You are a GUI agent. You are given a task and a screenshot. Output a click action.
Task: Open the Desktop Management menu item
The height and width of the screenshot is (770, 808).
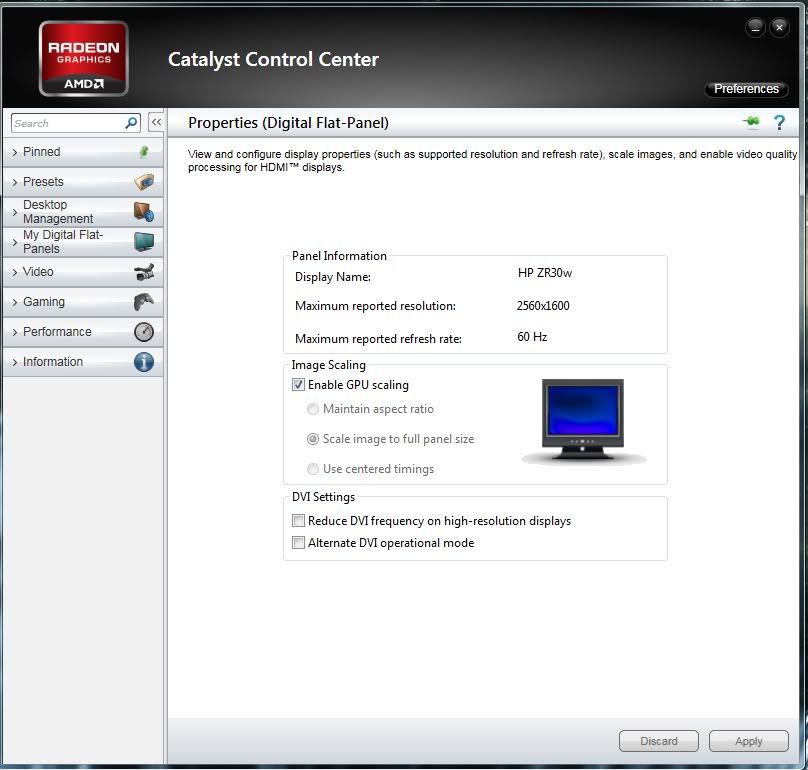(x=83, y=212)
